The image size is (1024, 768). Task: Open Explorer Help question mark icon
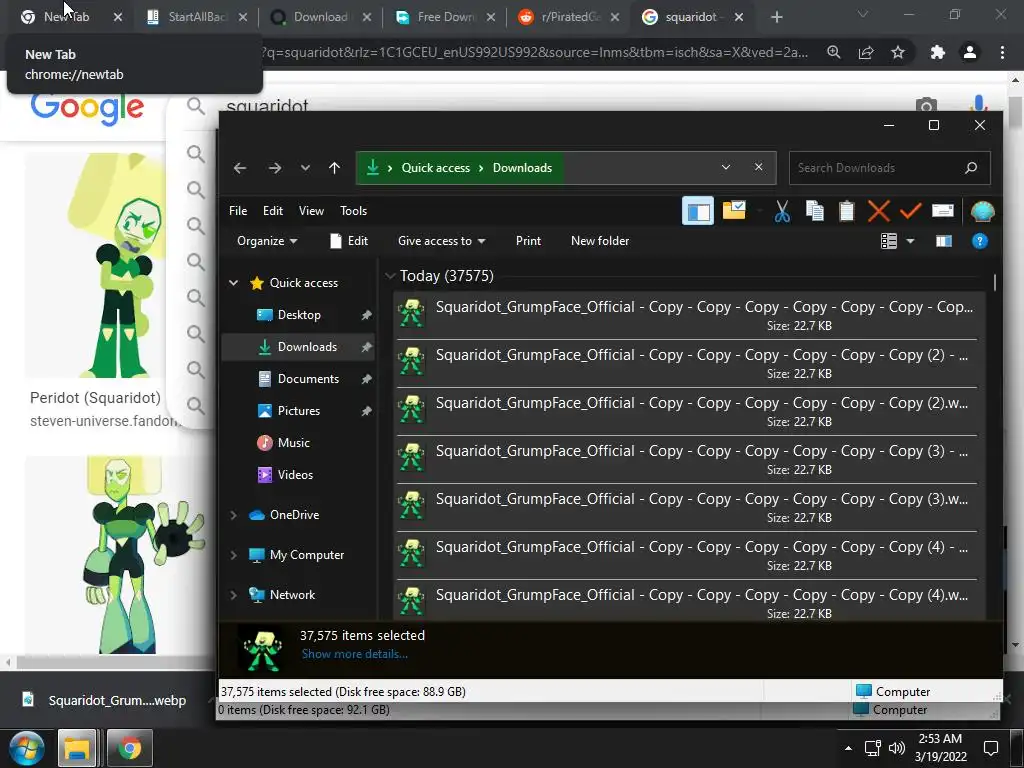point(980,241)
